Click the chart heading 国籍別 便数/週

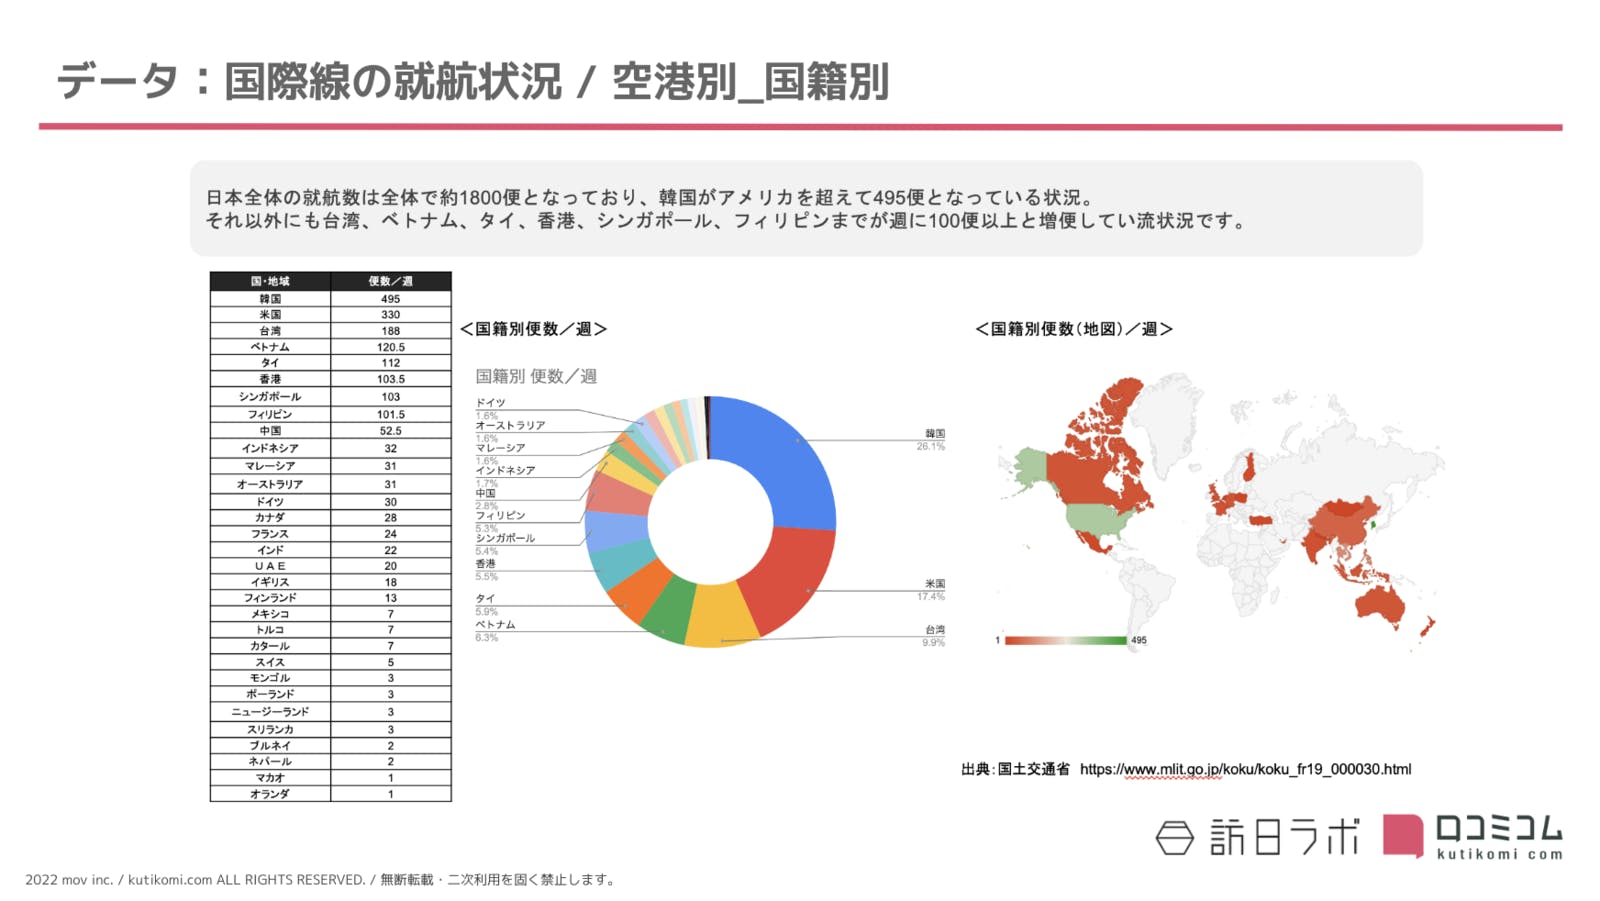(x=536, y=376)
